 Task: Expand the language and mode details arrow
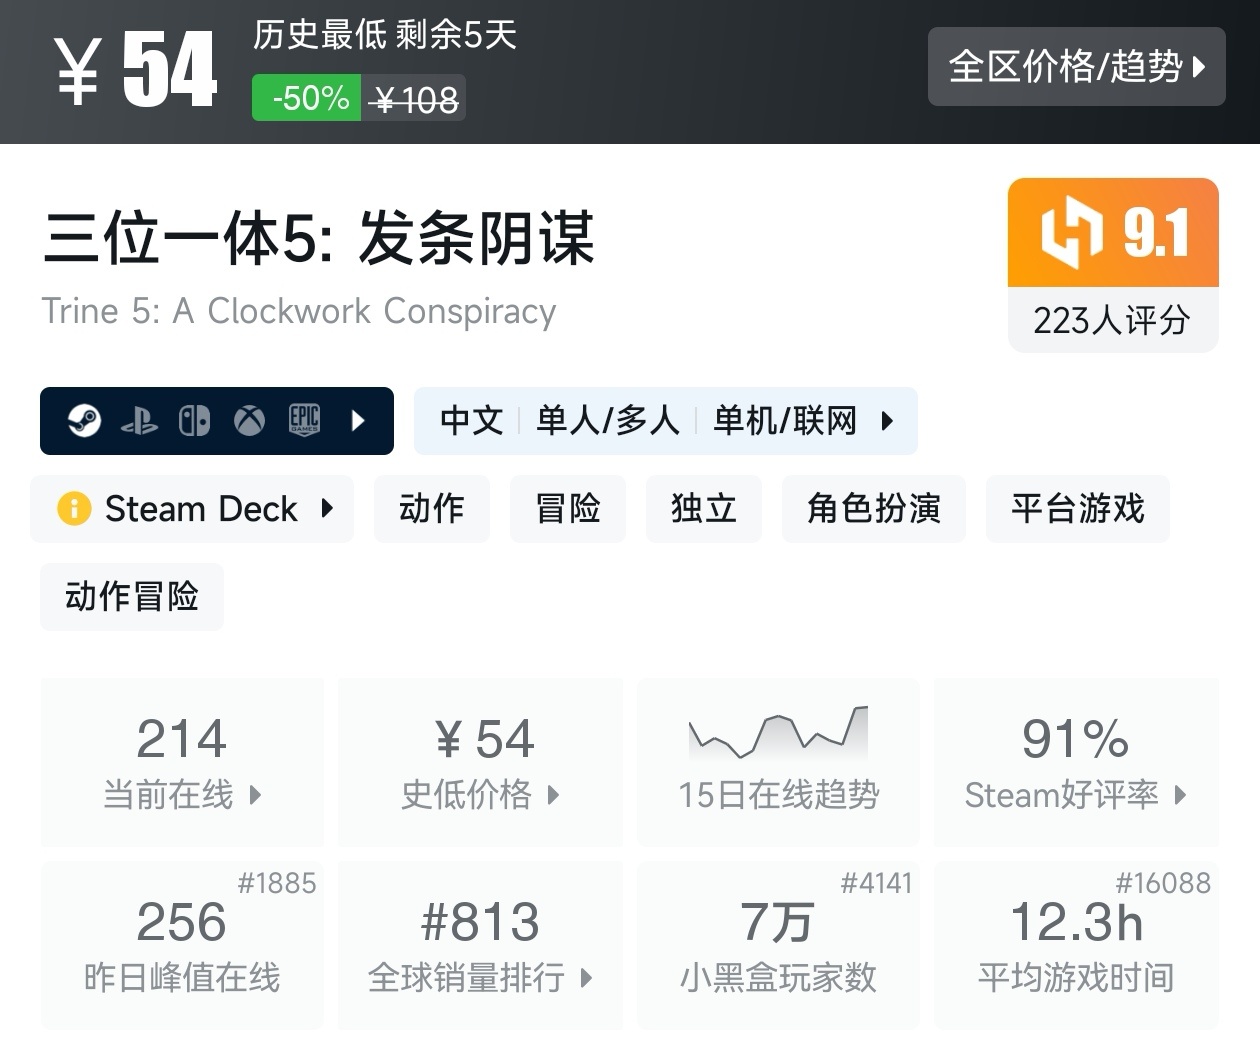887,421
